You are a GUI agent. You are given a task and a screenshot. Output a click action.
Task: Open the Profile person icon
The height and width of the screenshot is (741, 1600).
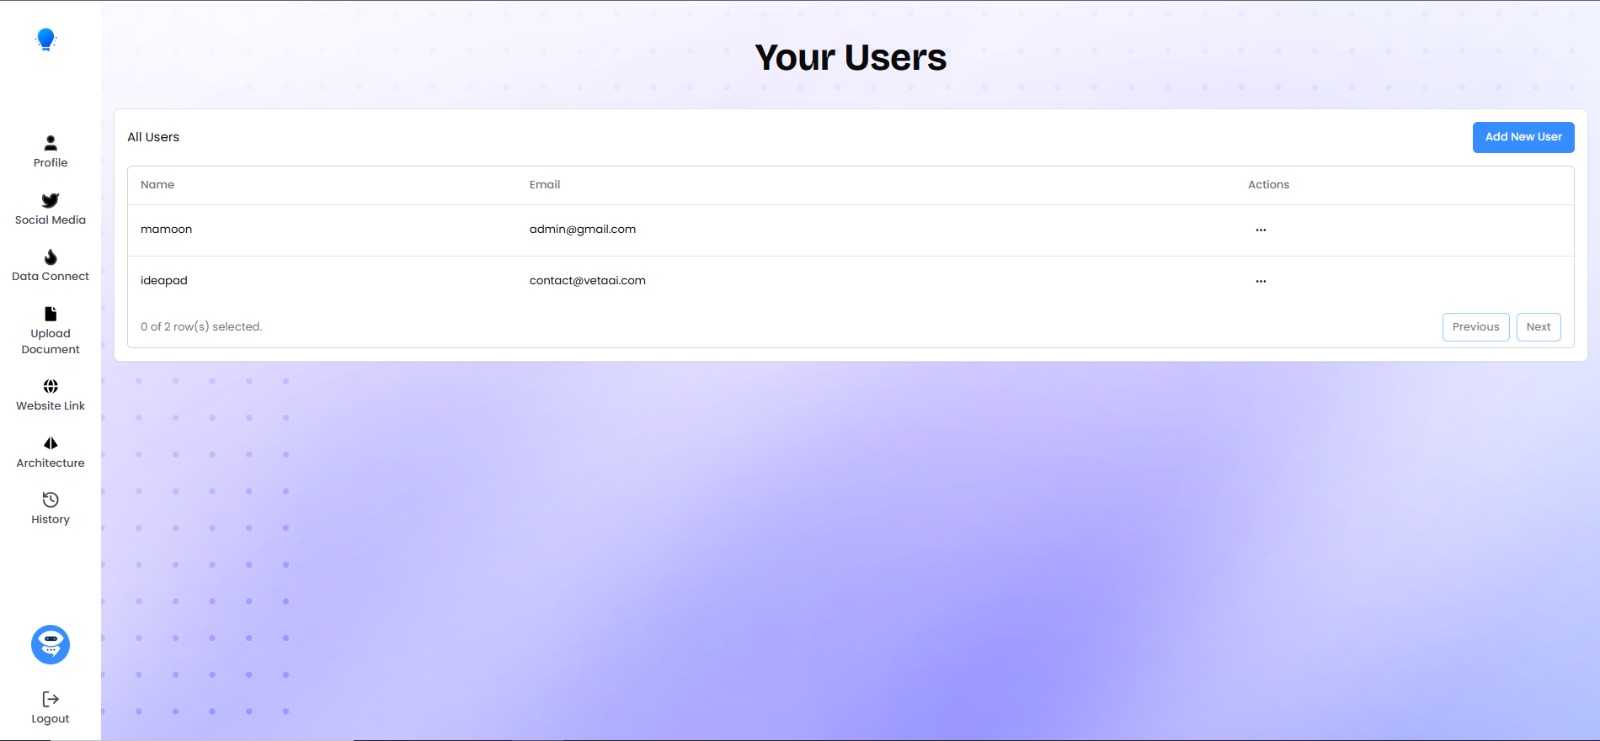click(50, 144)
